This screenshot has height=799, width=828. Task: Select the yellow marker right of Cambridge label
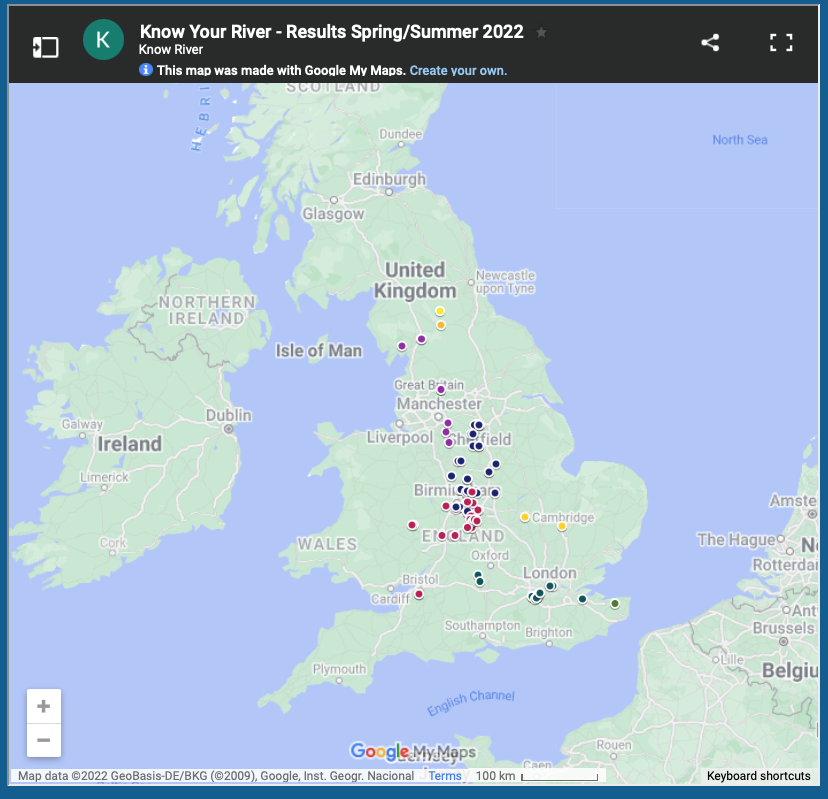(x=562, y=526)
